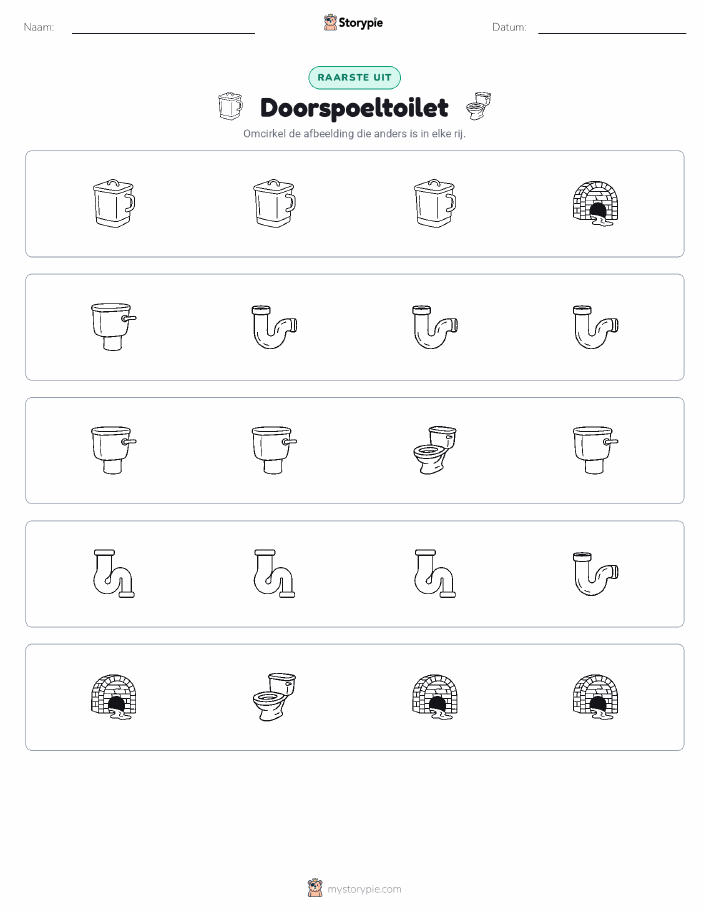Click the toilet icon right of the title
Viewport: 709px width, 917px height.
[x=479, y=106]
